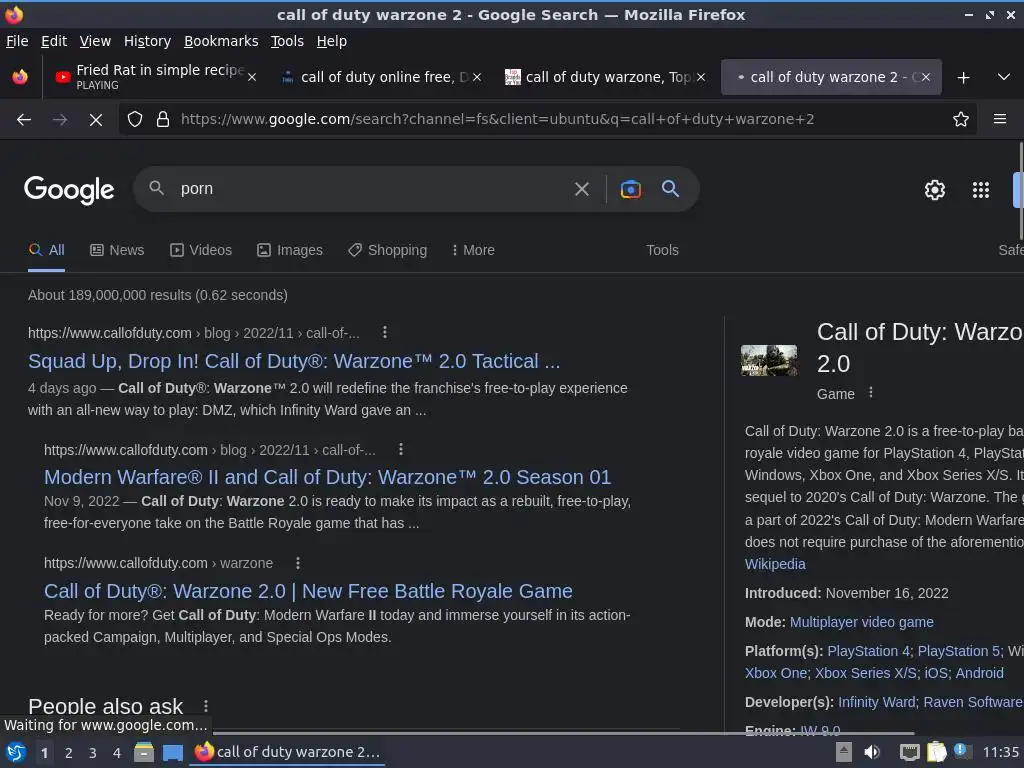Open Google apps grid

(x=981, y=190)
